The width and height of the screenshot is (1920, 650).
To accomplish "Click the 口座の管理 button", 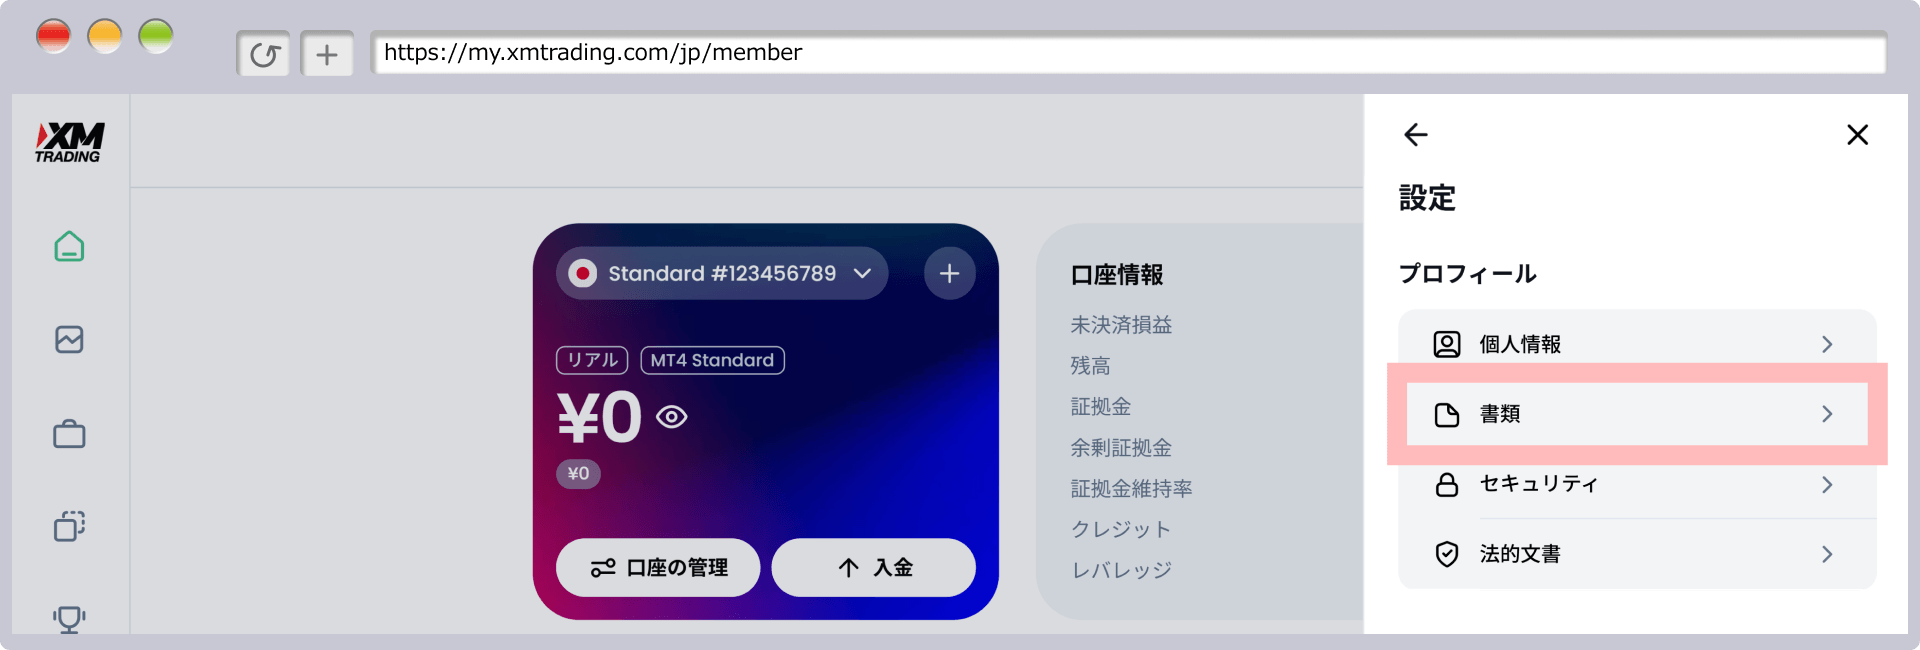I will click(x=658, y=568).
